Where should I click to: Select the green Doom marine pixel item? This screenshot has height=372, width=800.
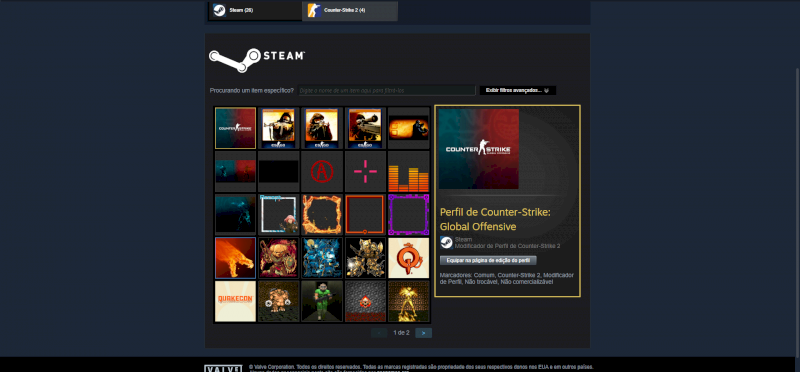[322, 301]
